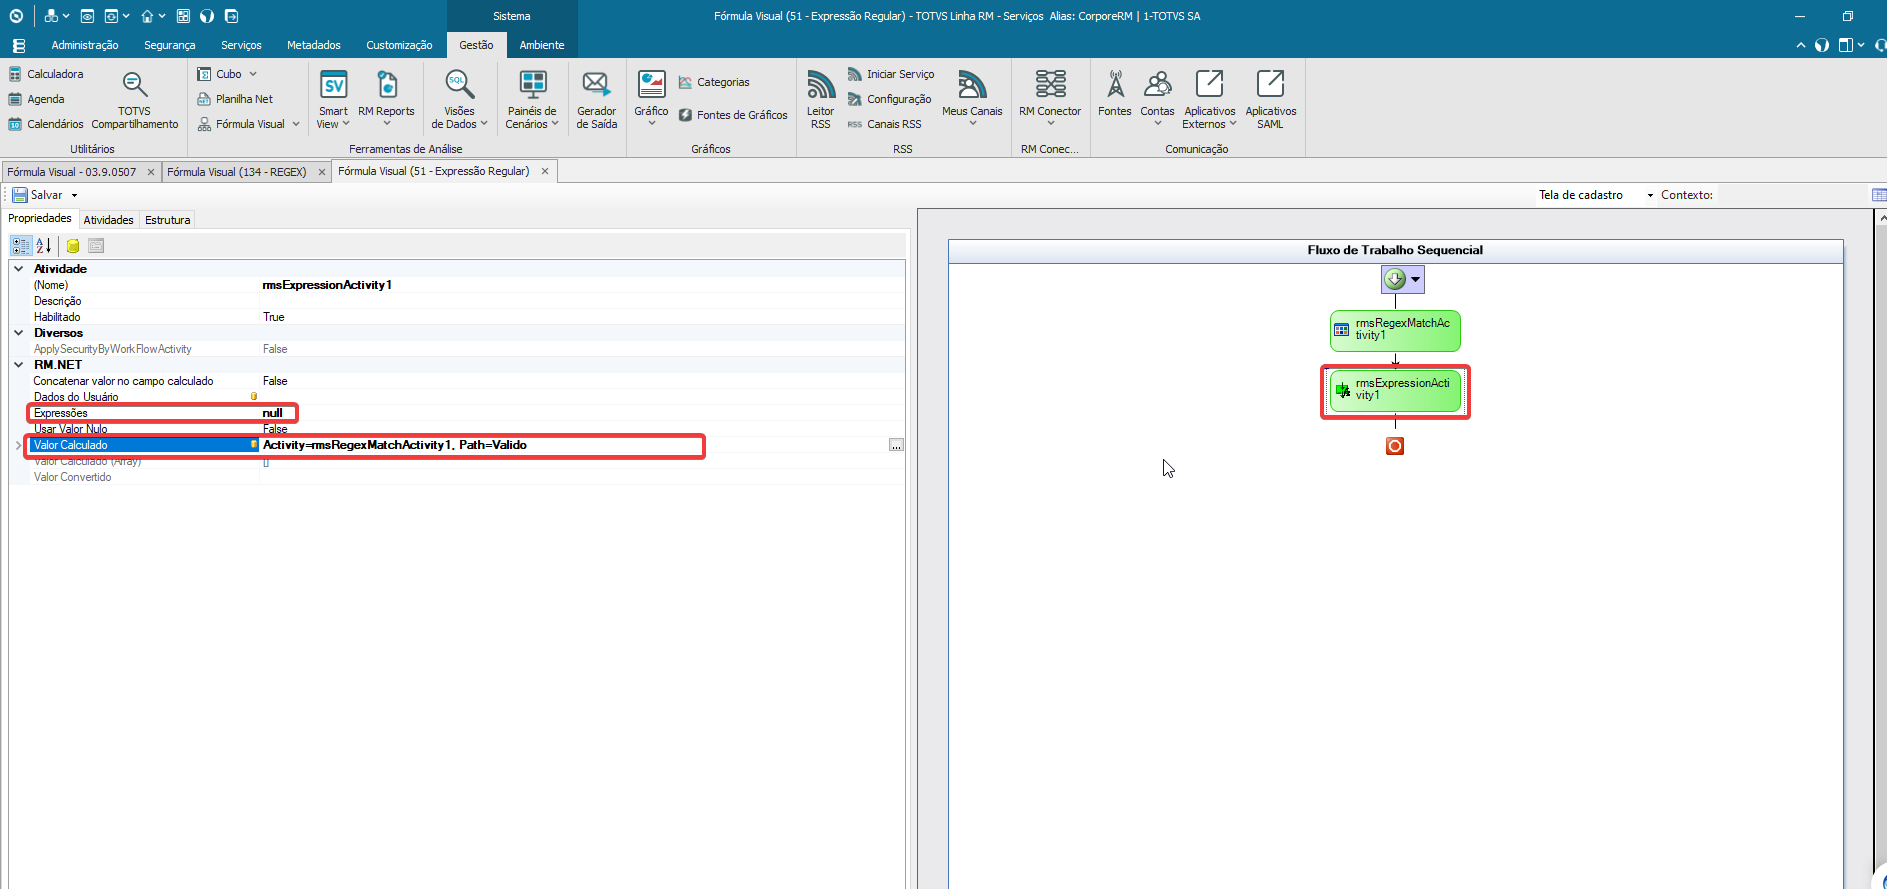Click the red end node of workflow

[1395, 446]
